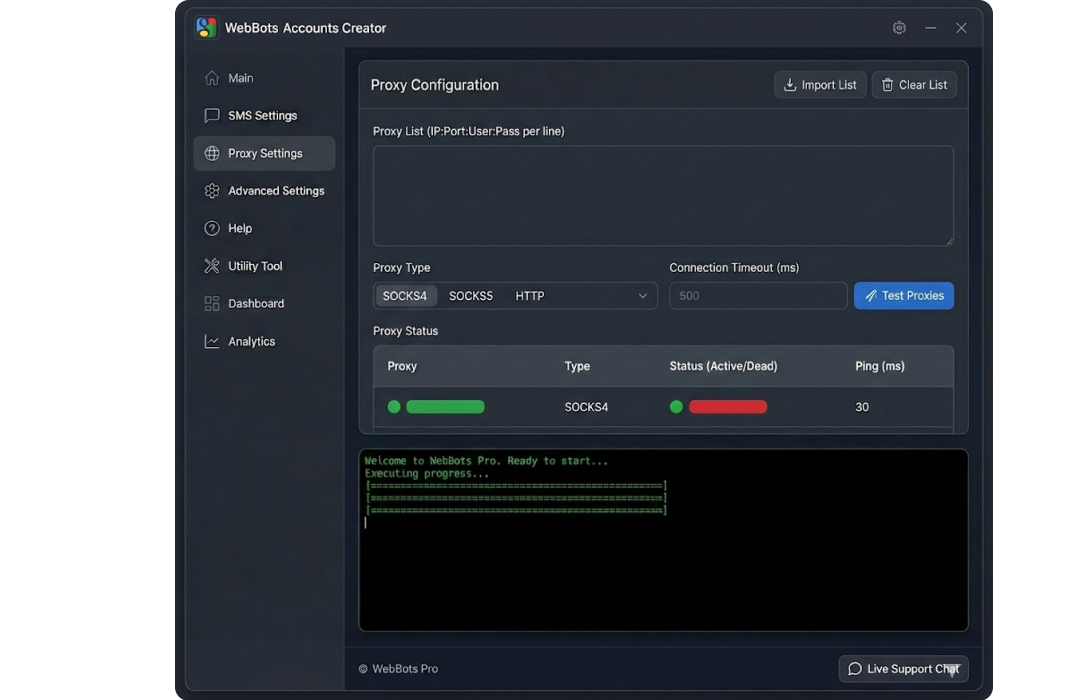Click the settings gear in the title bar
This screenshot has width=1080, height=700.
898,28
